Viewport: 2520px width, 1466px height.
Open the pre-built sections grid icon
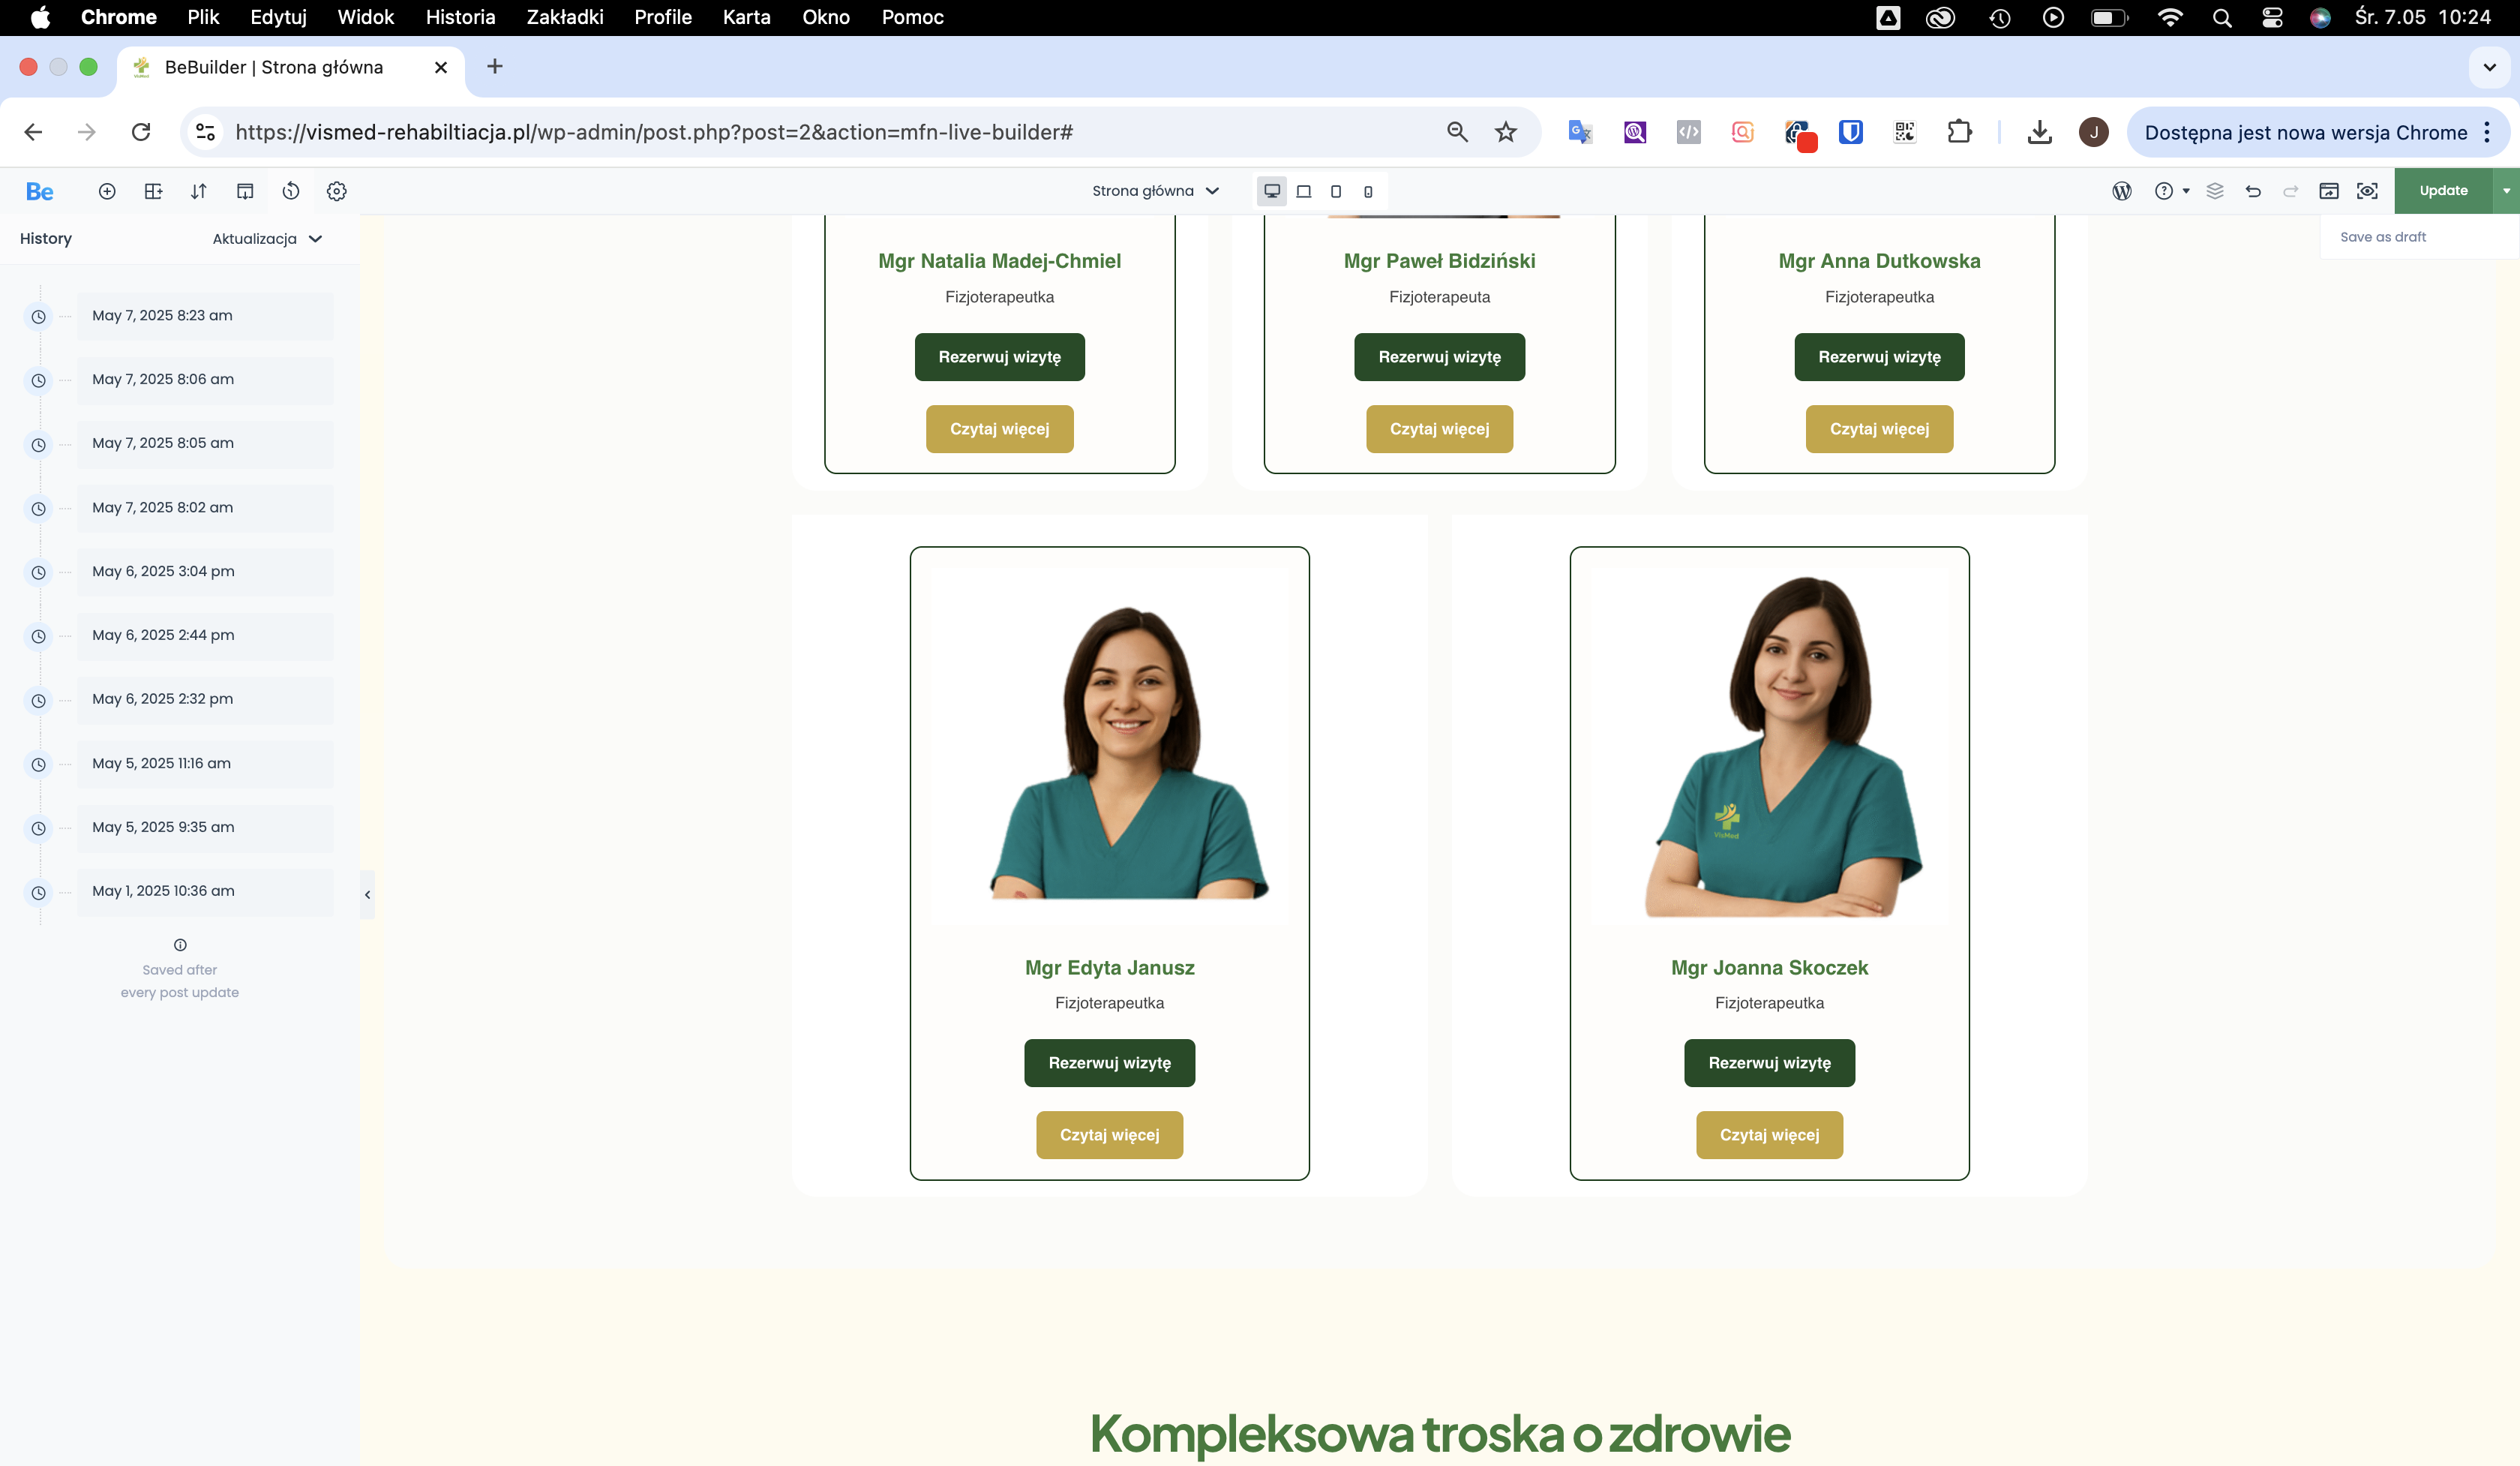click(x=153, y=191)
